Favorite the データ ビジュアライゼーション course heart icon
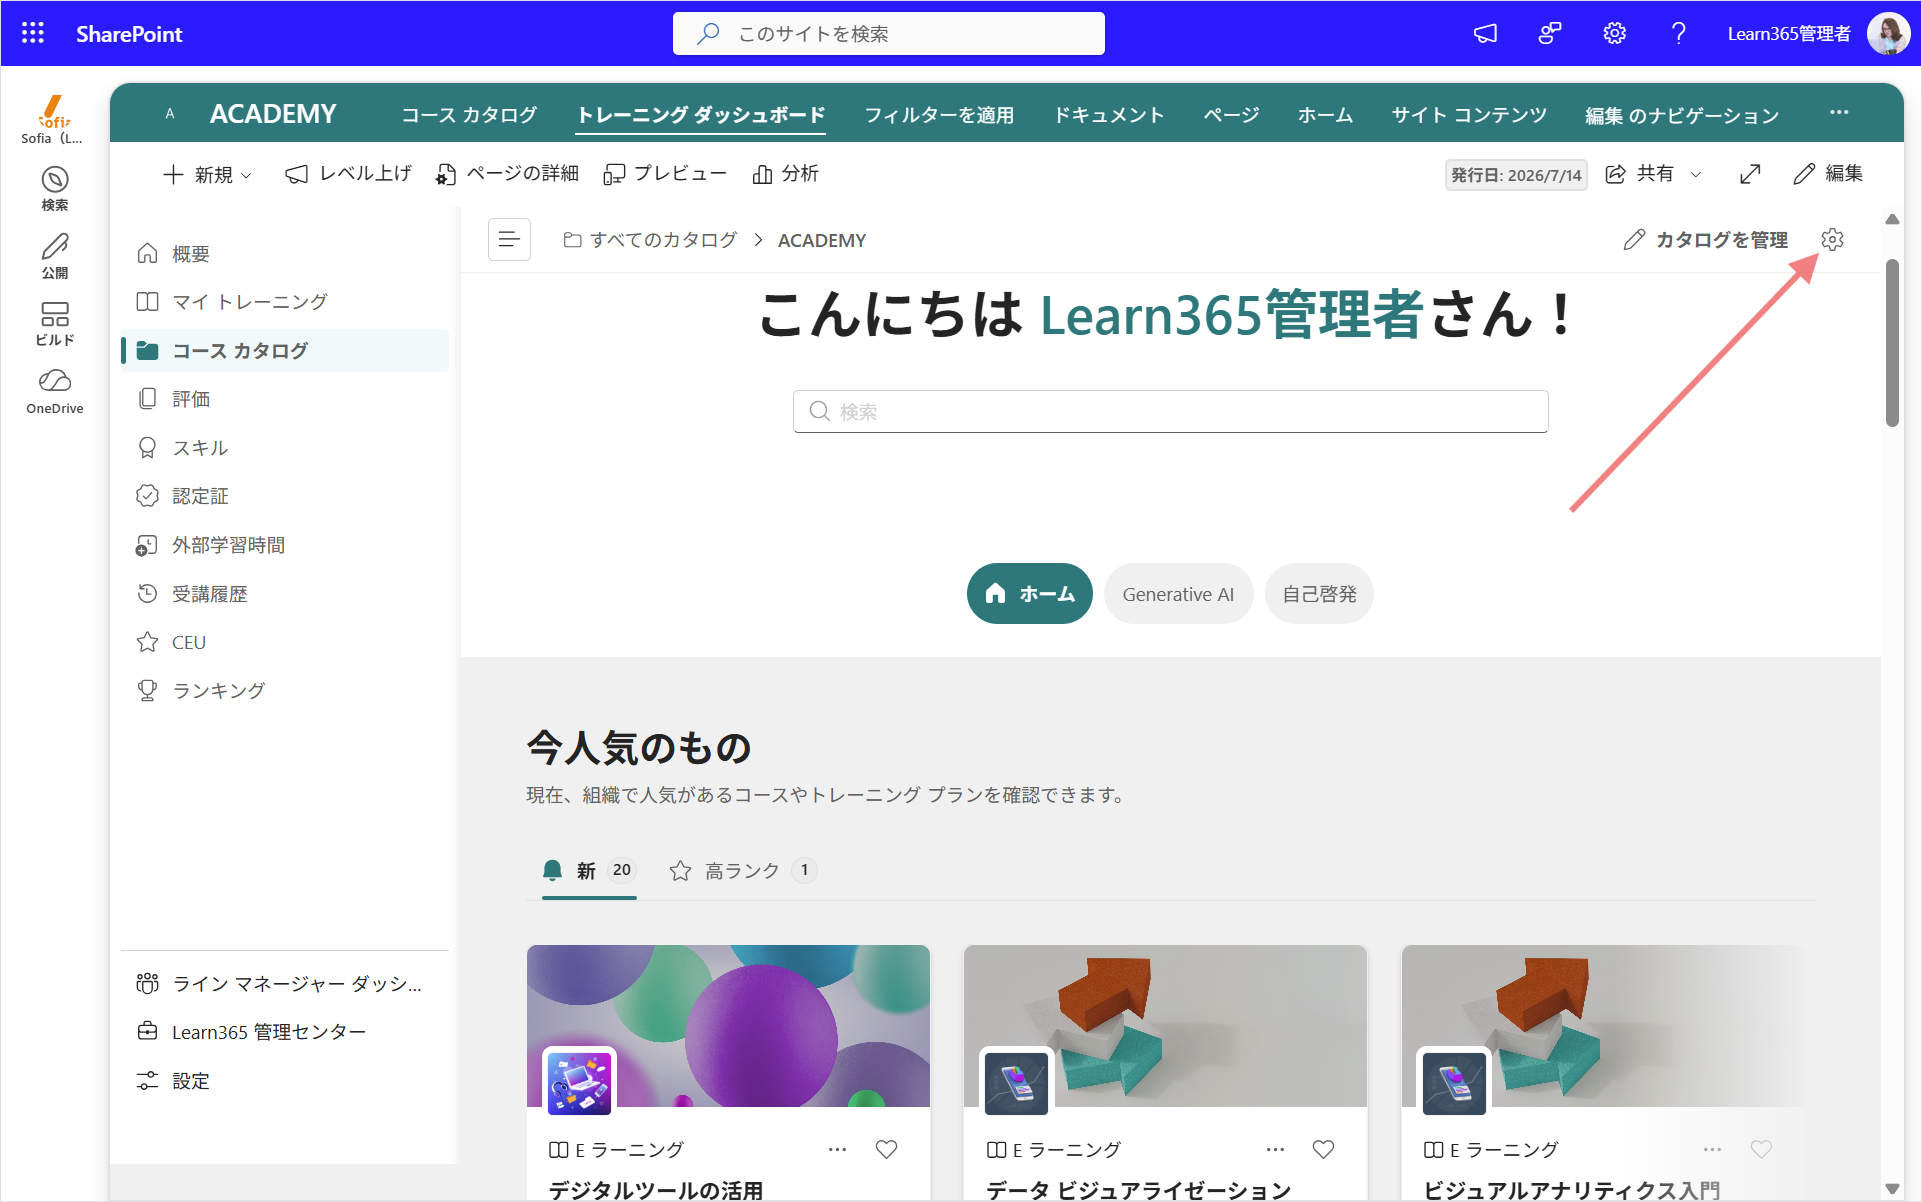 point(1323,1149)
